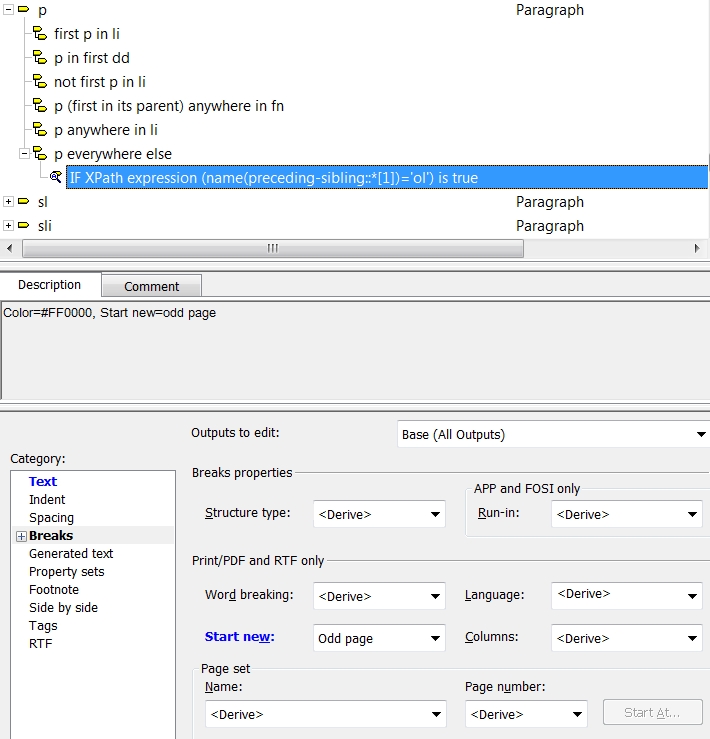
Task: Collapse the p element node
Action: pos(8,9)
